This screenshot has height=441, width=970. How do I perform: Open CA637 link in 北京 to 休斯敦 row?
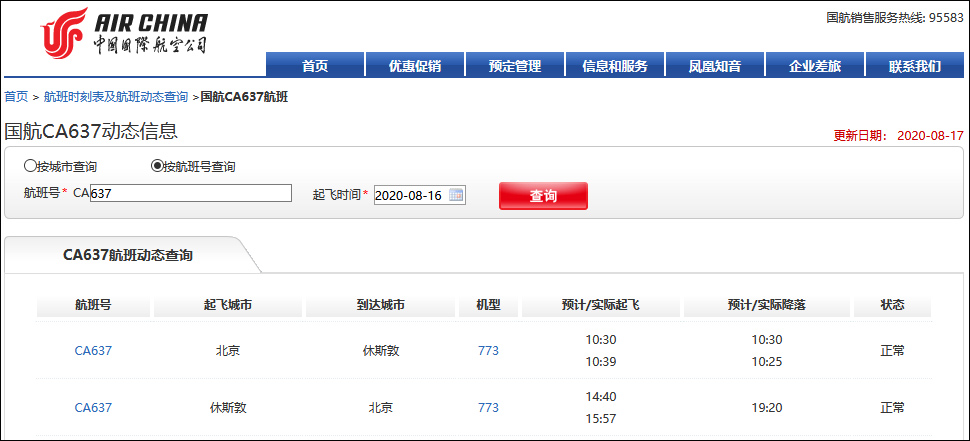93,351
